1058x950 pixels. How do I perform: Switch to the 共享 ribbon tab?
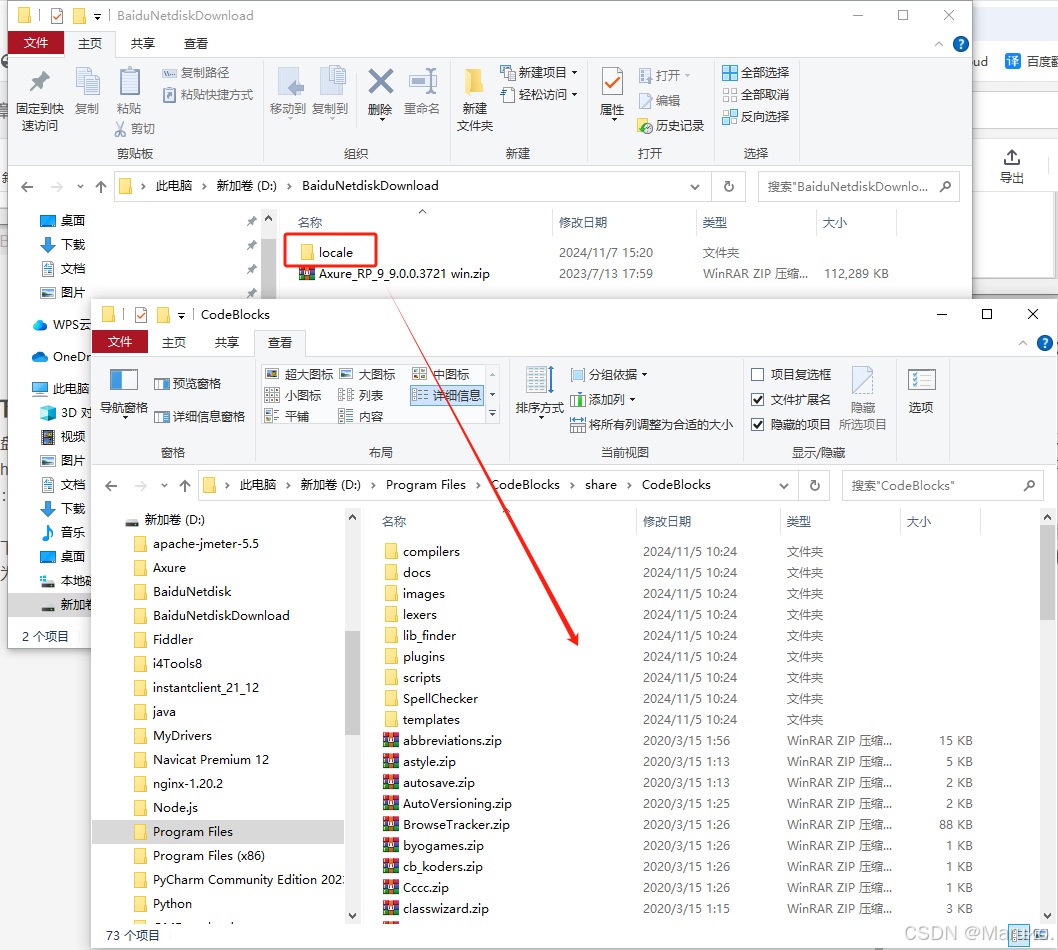(226, 342)
